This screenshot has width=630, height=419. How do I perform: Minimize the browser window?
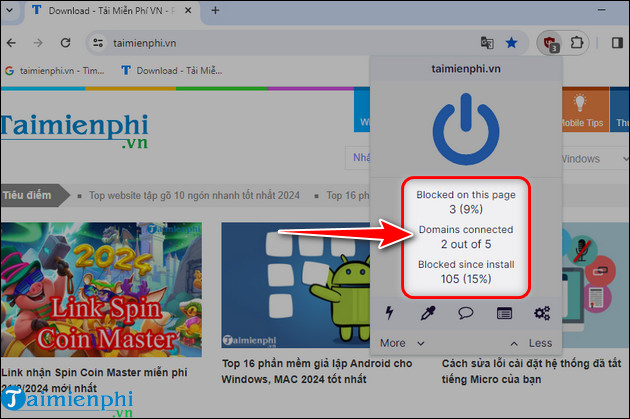[601, 10]
